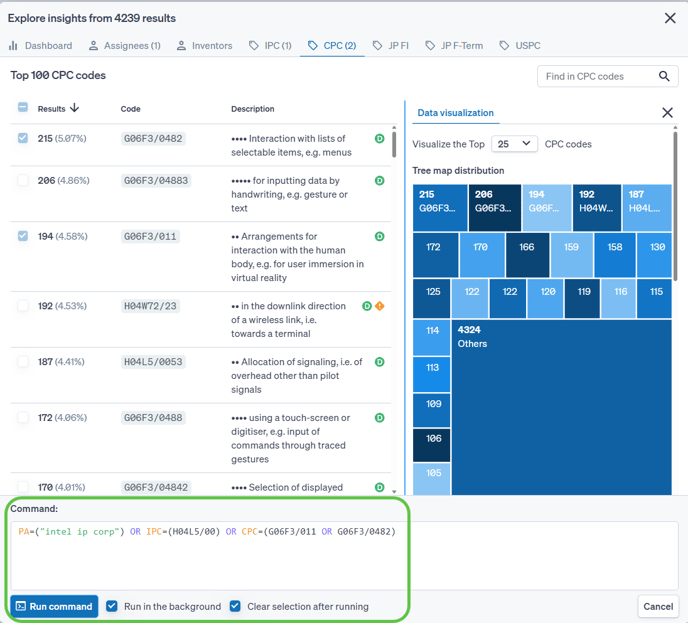Screen dimensions: 688x623
Task: Click green D badge for G06F3/0488 row
Action: click(380, 418)
